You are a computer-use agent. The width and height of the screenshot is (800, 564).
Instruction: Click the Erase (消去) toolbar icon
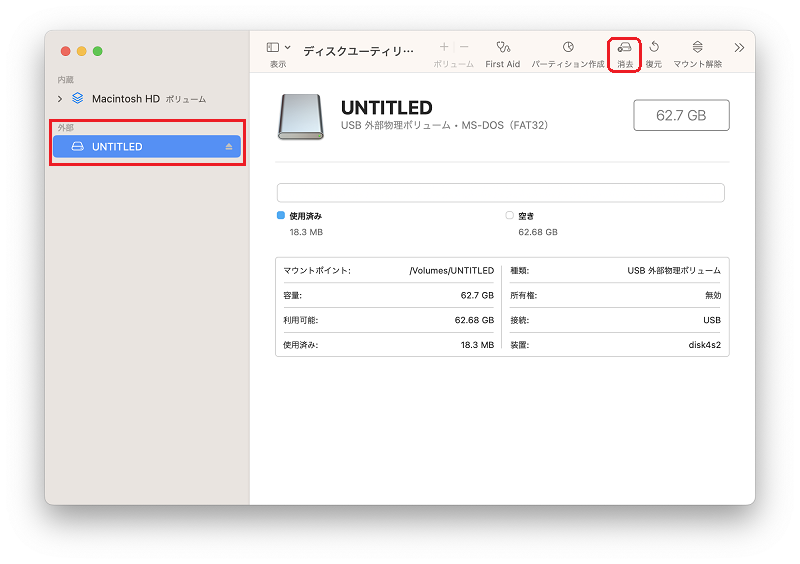[624, 47]
